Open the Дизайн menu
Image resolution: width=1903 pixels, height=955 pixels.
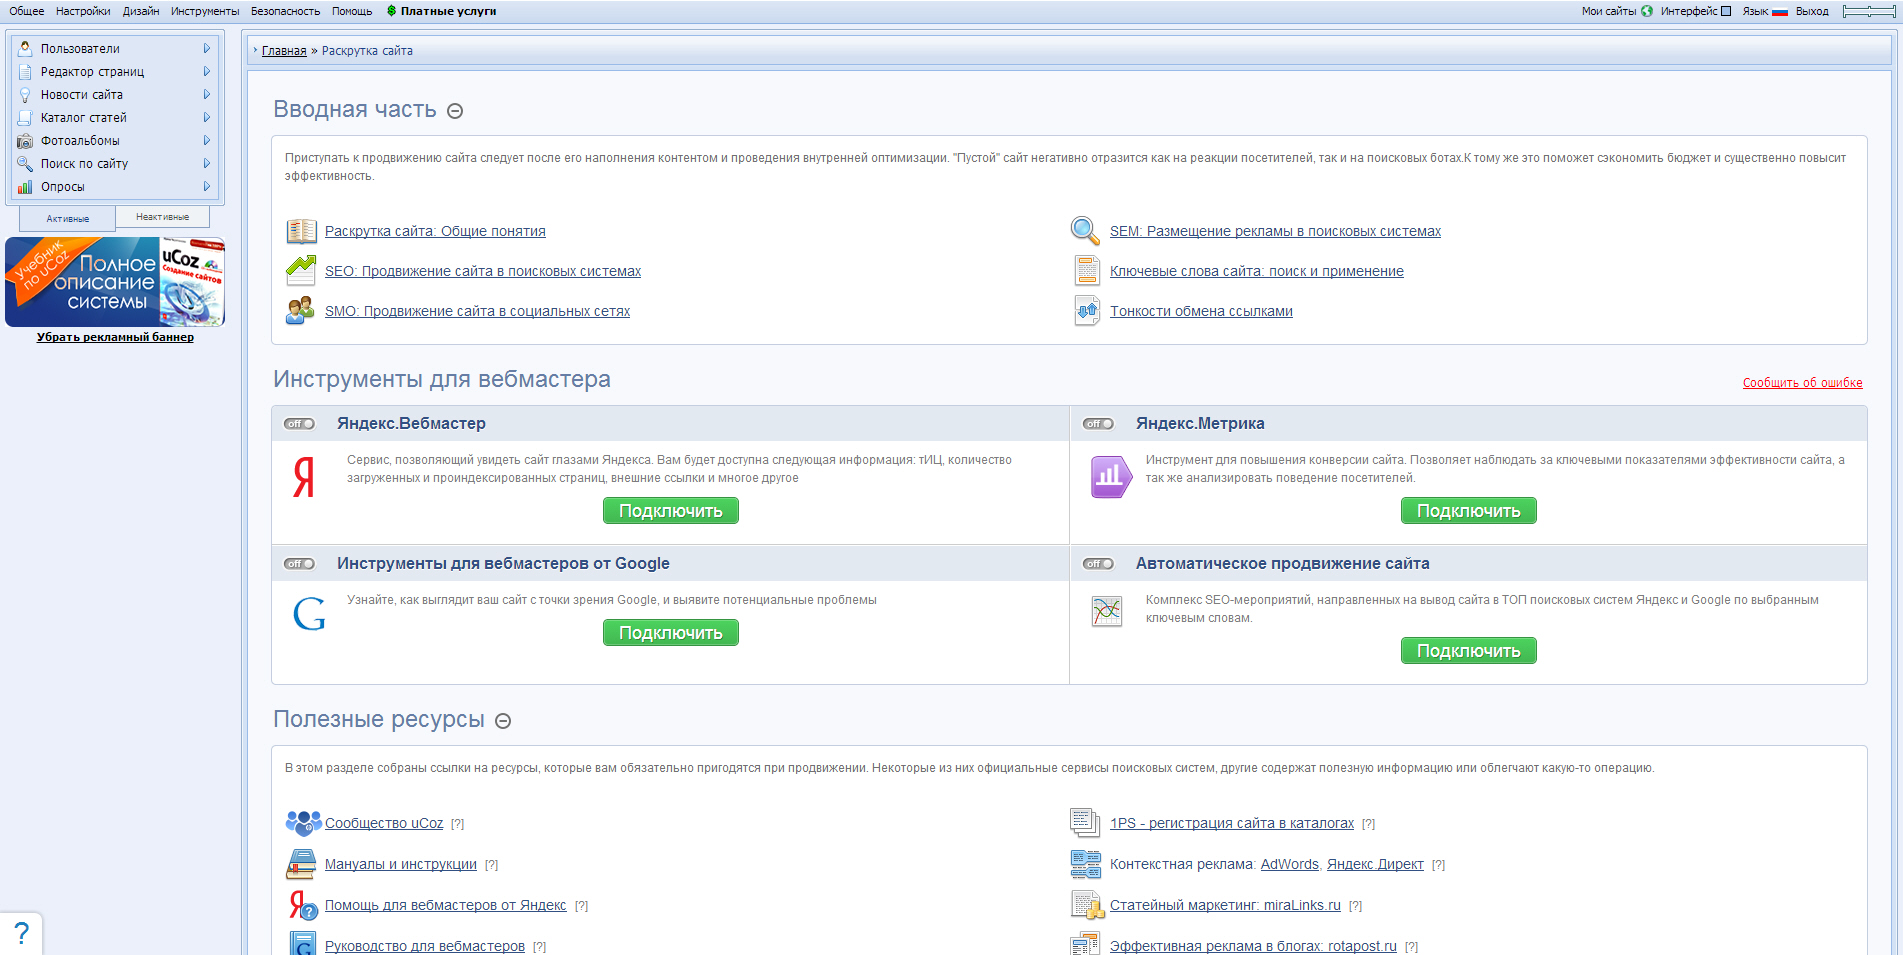[141, 11]
